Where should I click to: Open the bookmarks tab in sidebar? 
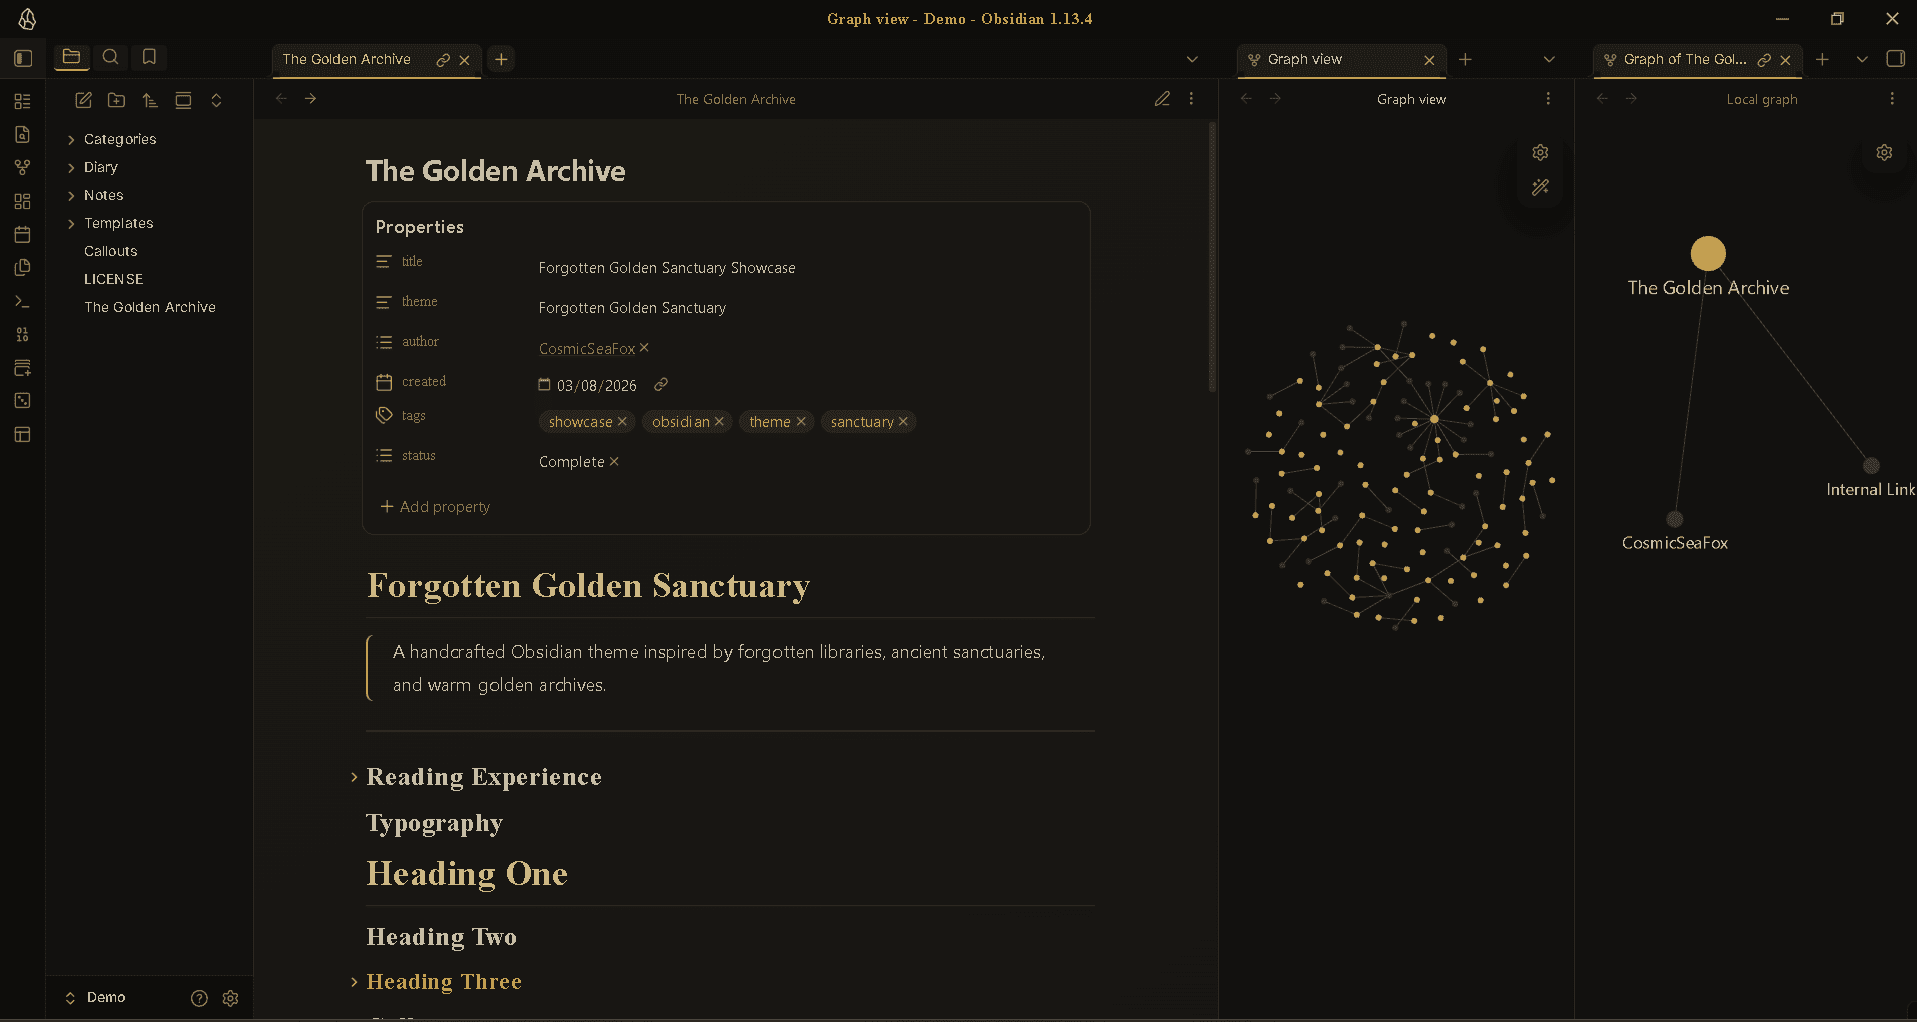click(x=149, y=57)
